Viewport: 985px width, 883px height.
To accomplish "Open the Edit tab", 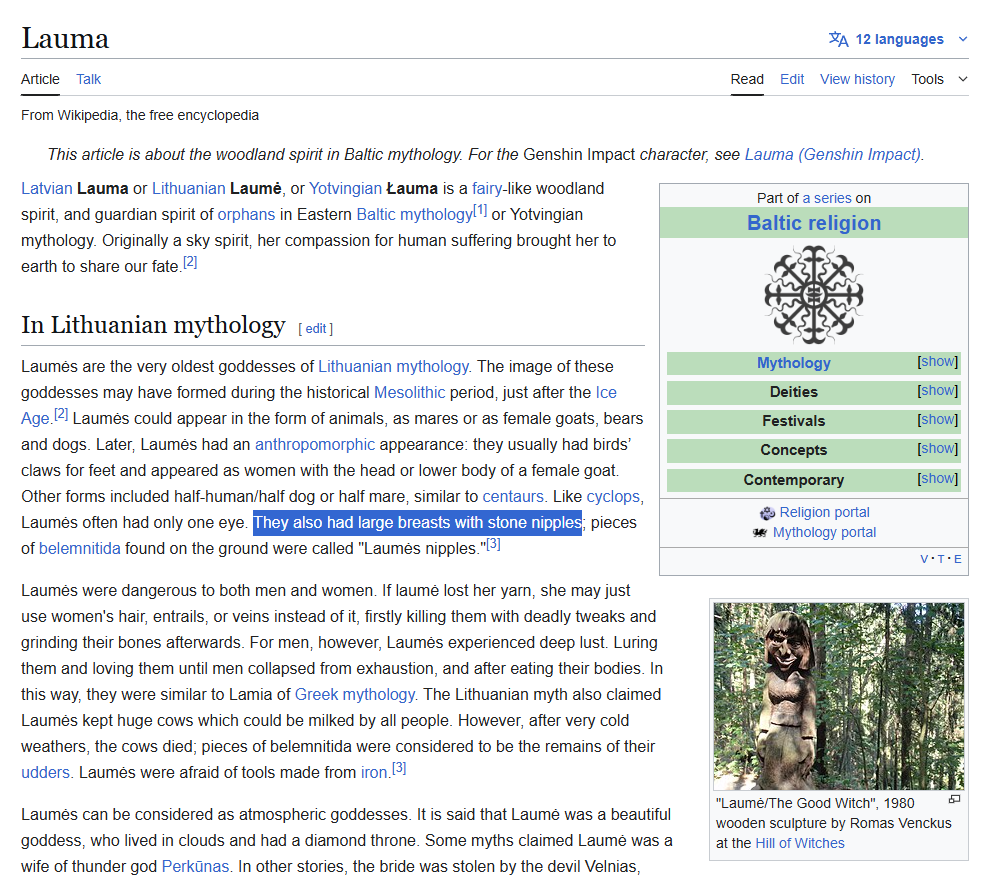I will coord(792,79).
